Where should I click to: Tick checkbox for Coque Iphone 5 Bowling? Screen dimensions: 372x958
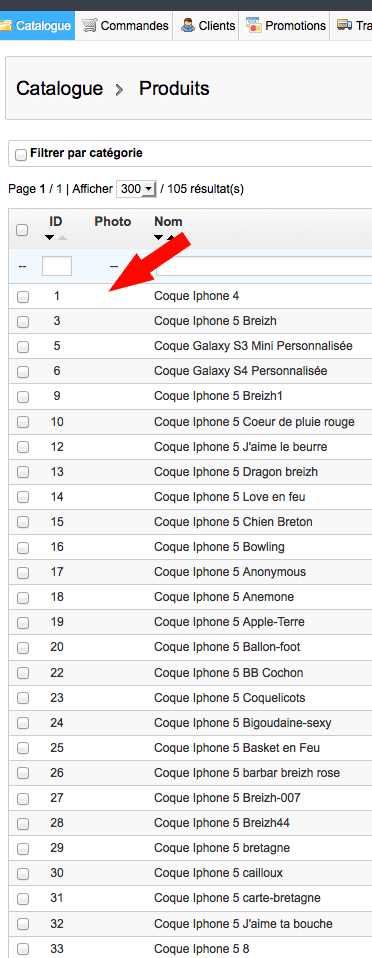coord(23,548)
